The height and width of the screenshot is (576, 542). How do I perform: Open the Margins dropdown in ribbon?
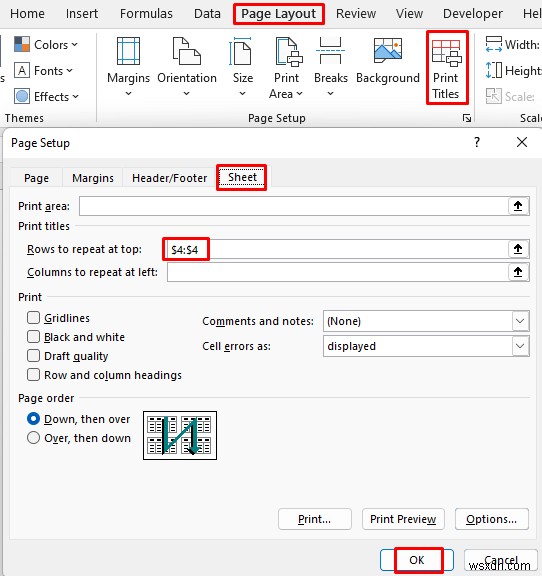point(128,67)
